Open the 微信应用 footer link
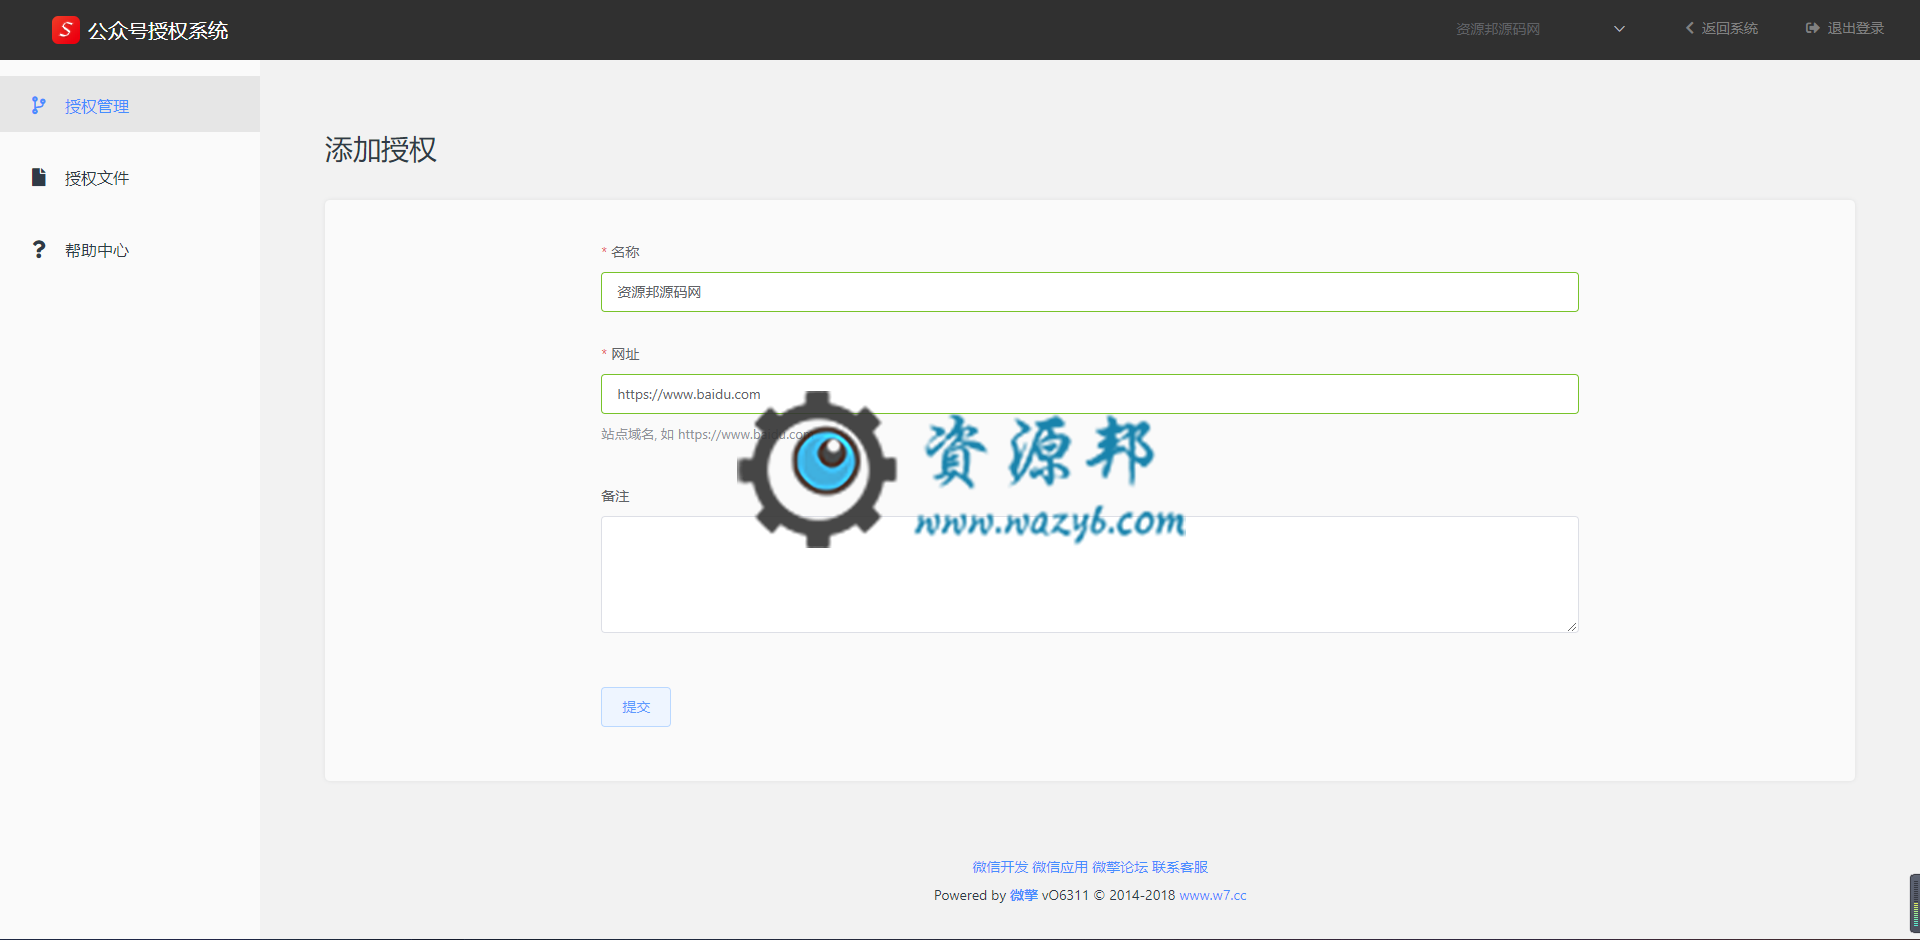The width and height of the screenshot is (1920, 940). 1060,867
